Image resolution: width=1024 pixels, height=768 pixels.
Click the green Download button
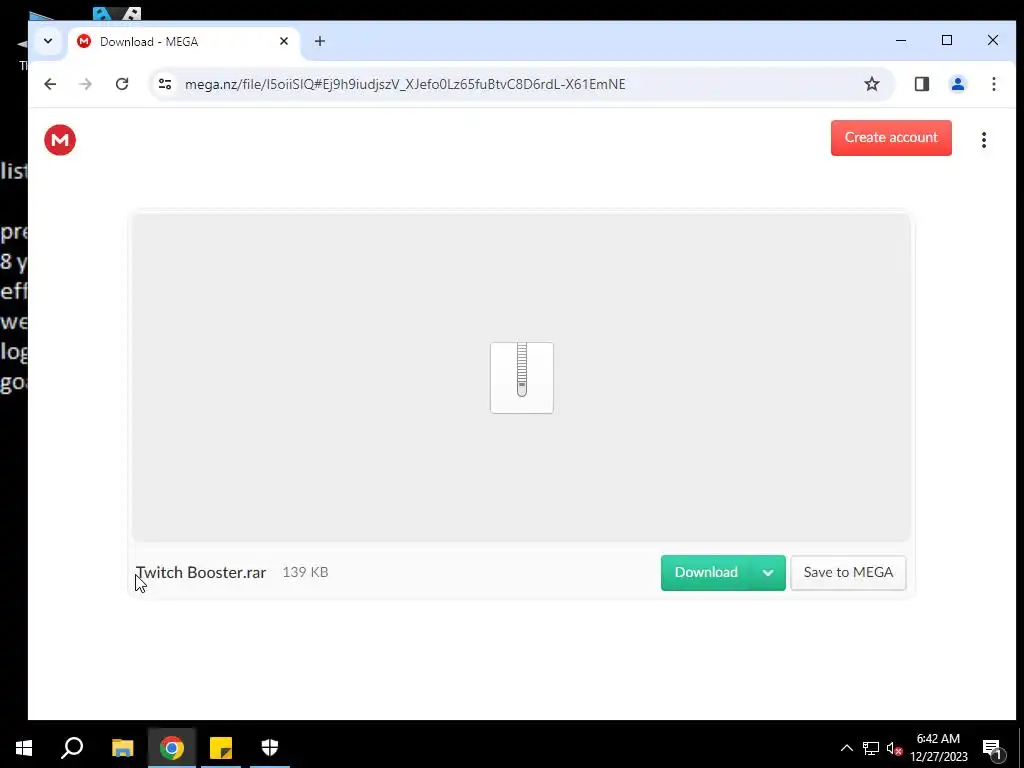coord(706,573)
